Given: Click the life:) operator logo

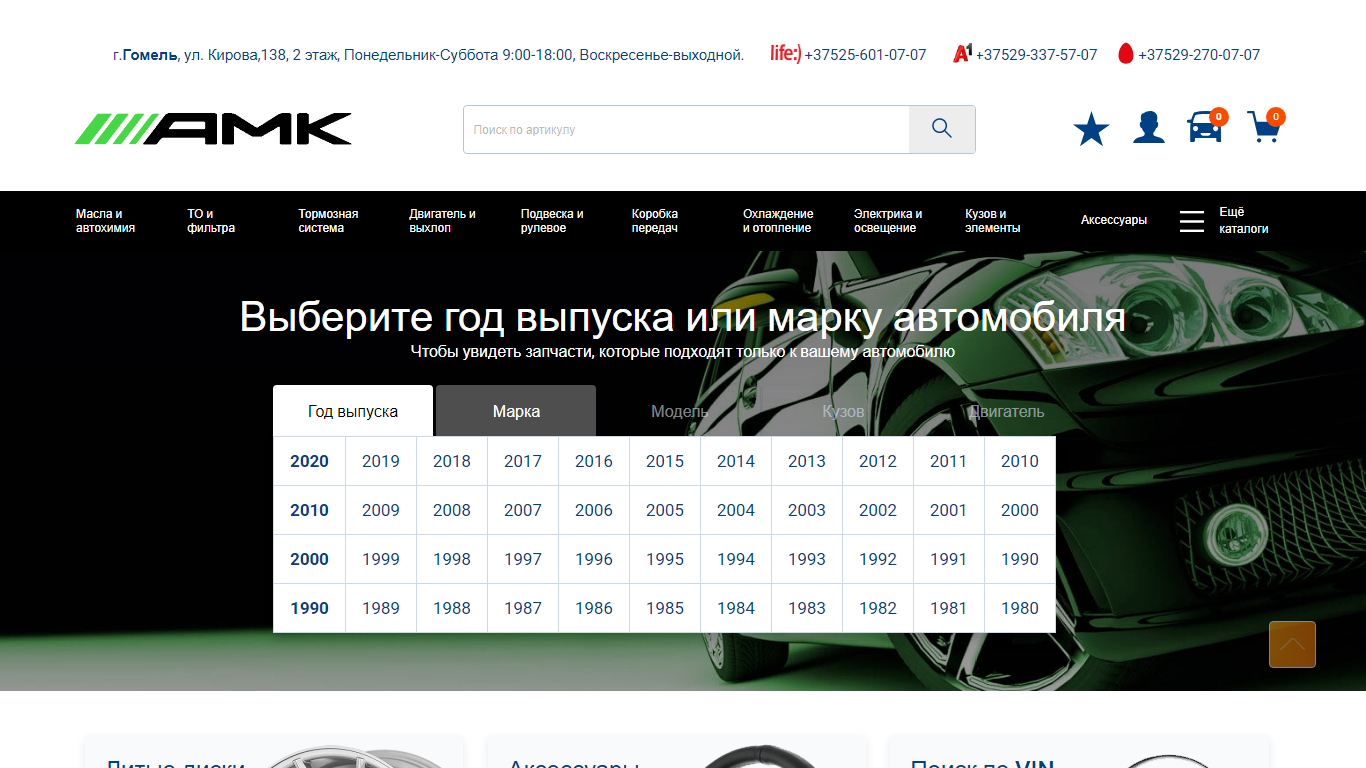Looking at the screenshot, I should [786, 53].
